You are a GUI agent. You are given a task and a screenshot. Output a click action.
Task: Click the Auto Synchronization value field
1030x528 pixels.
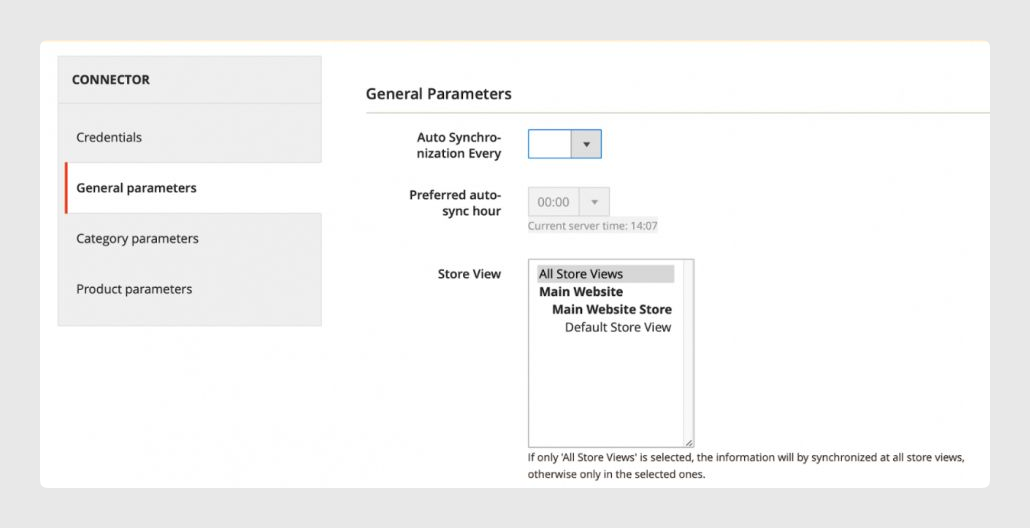(550, 144)
